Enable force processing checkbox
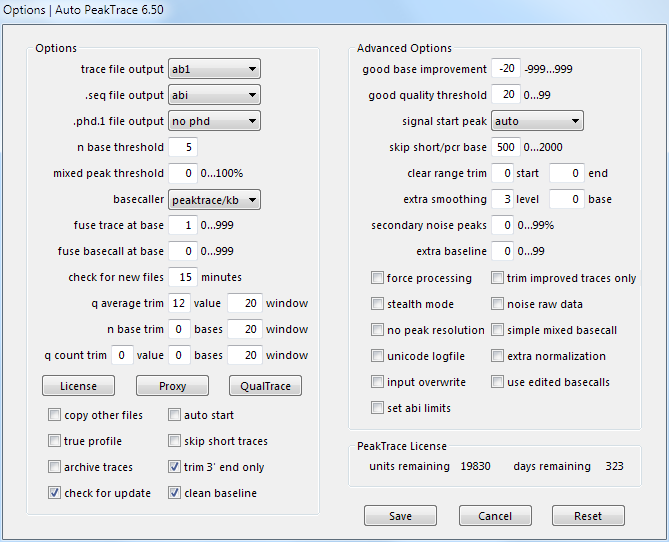The image size is (669, 542). 377,278
